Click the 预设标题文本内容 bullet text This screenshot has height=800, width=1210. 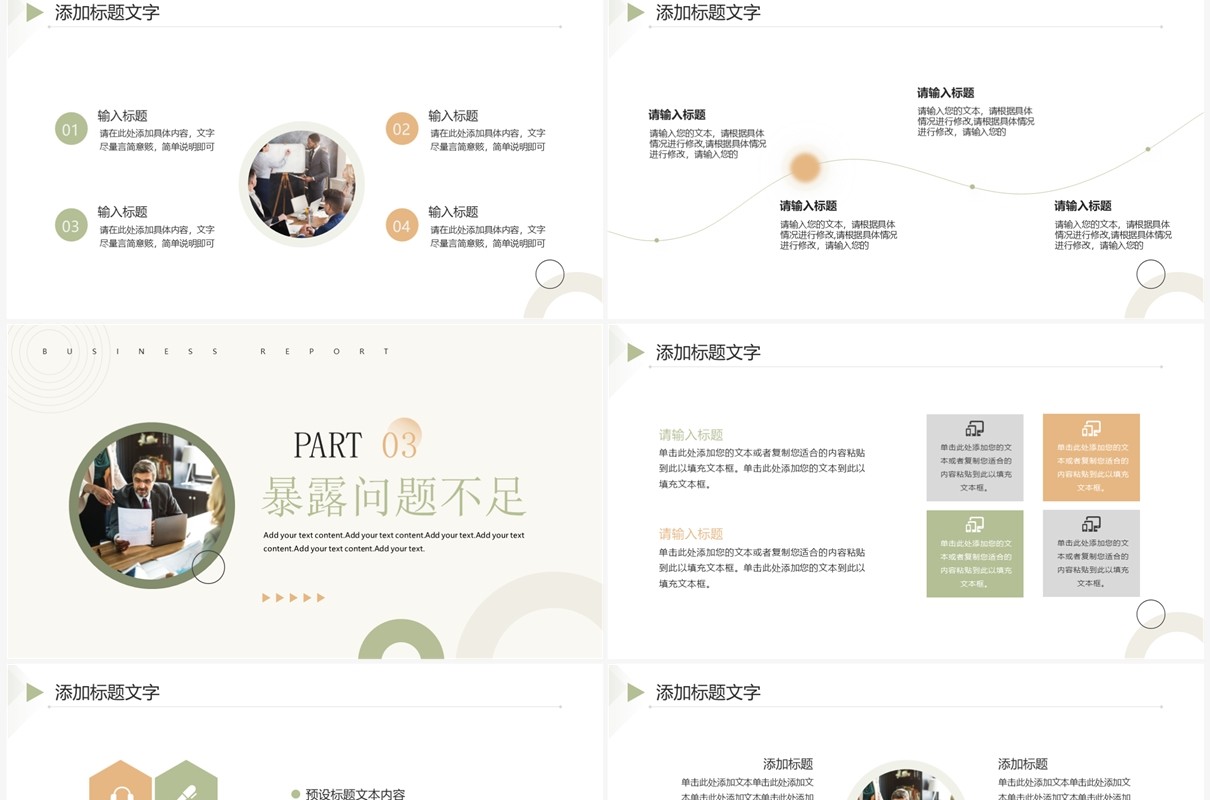coord(355,794)
